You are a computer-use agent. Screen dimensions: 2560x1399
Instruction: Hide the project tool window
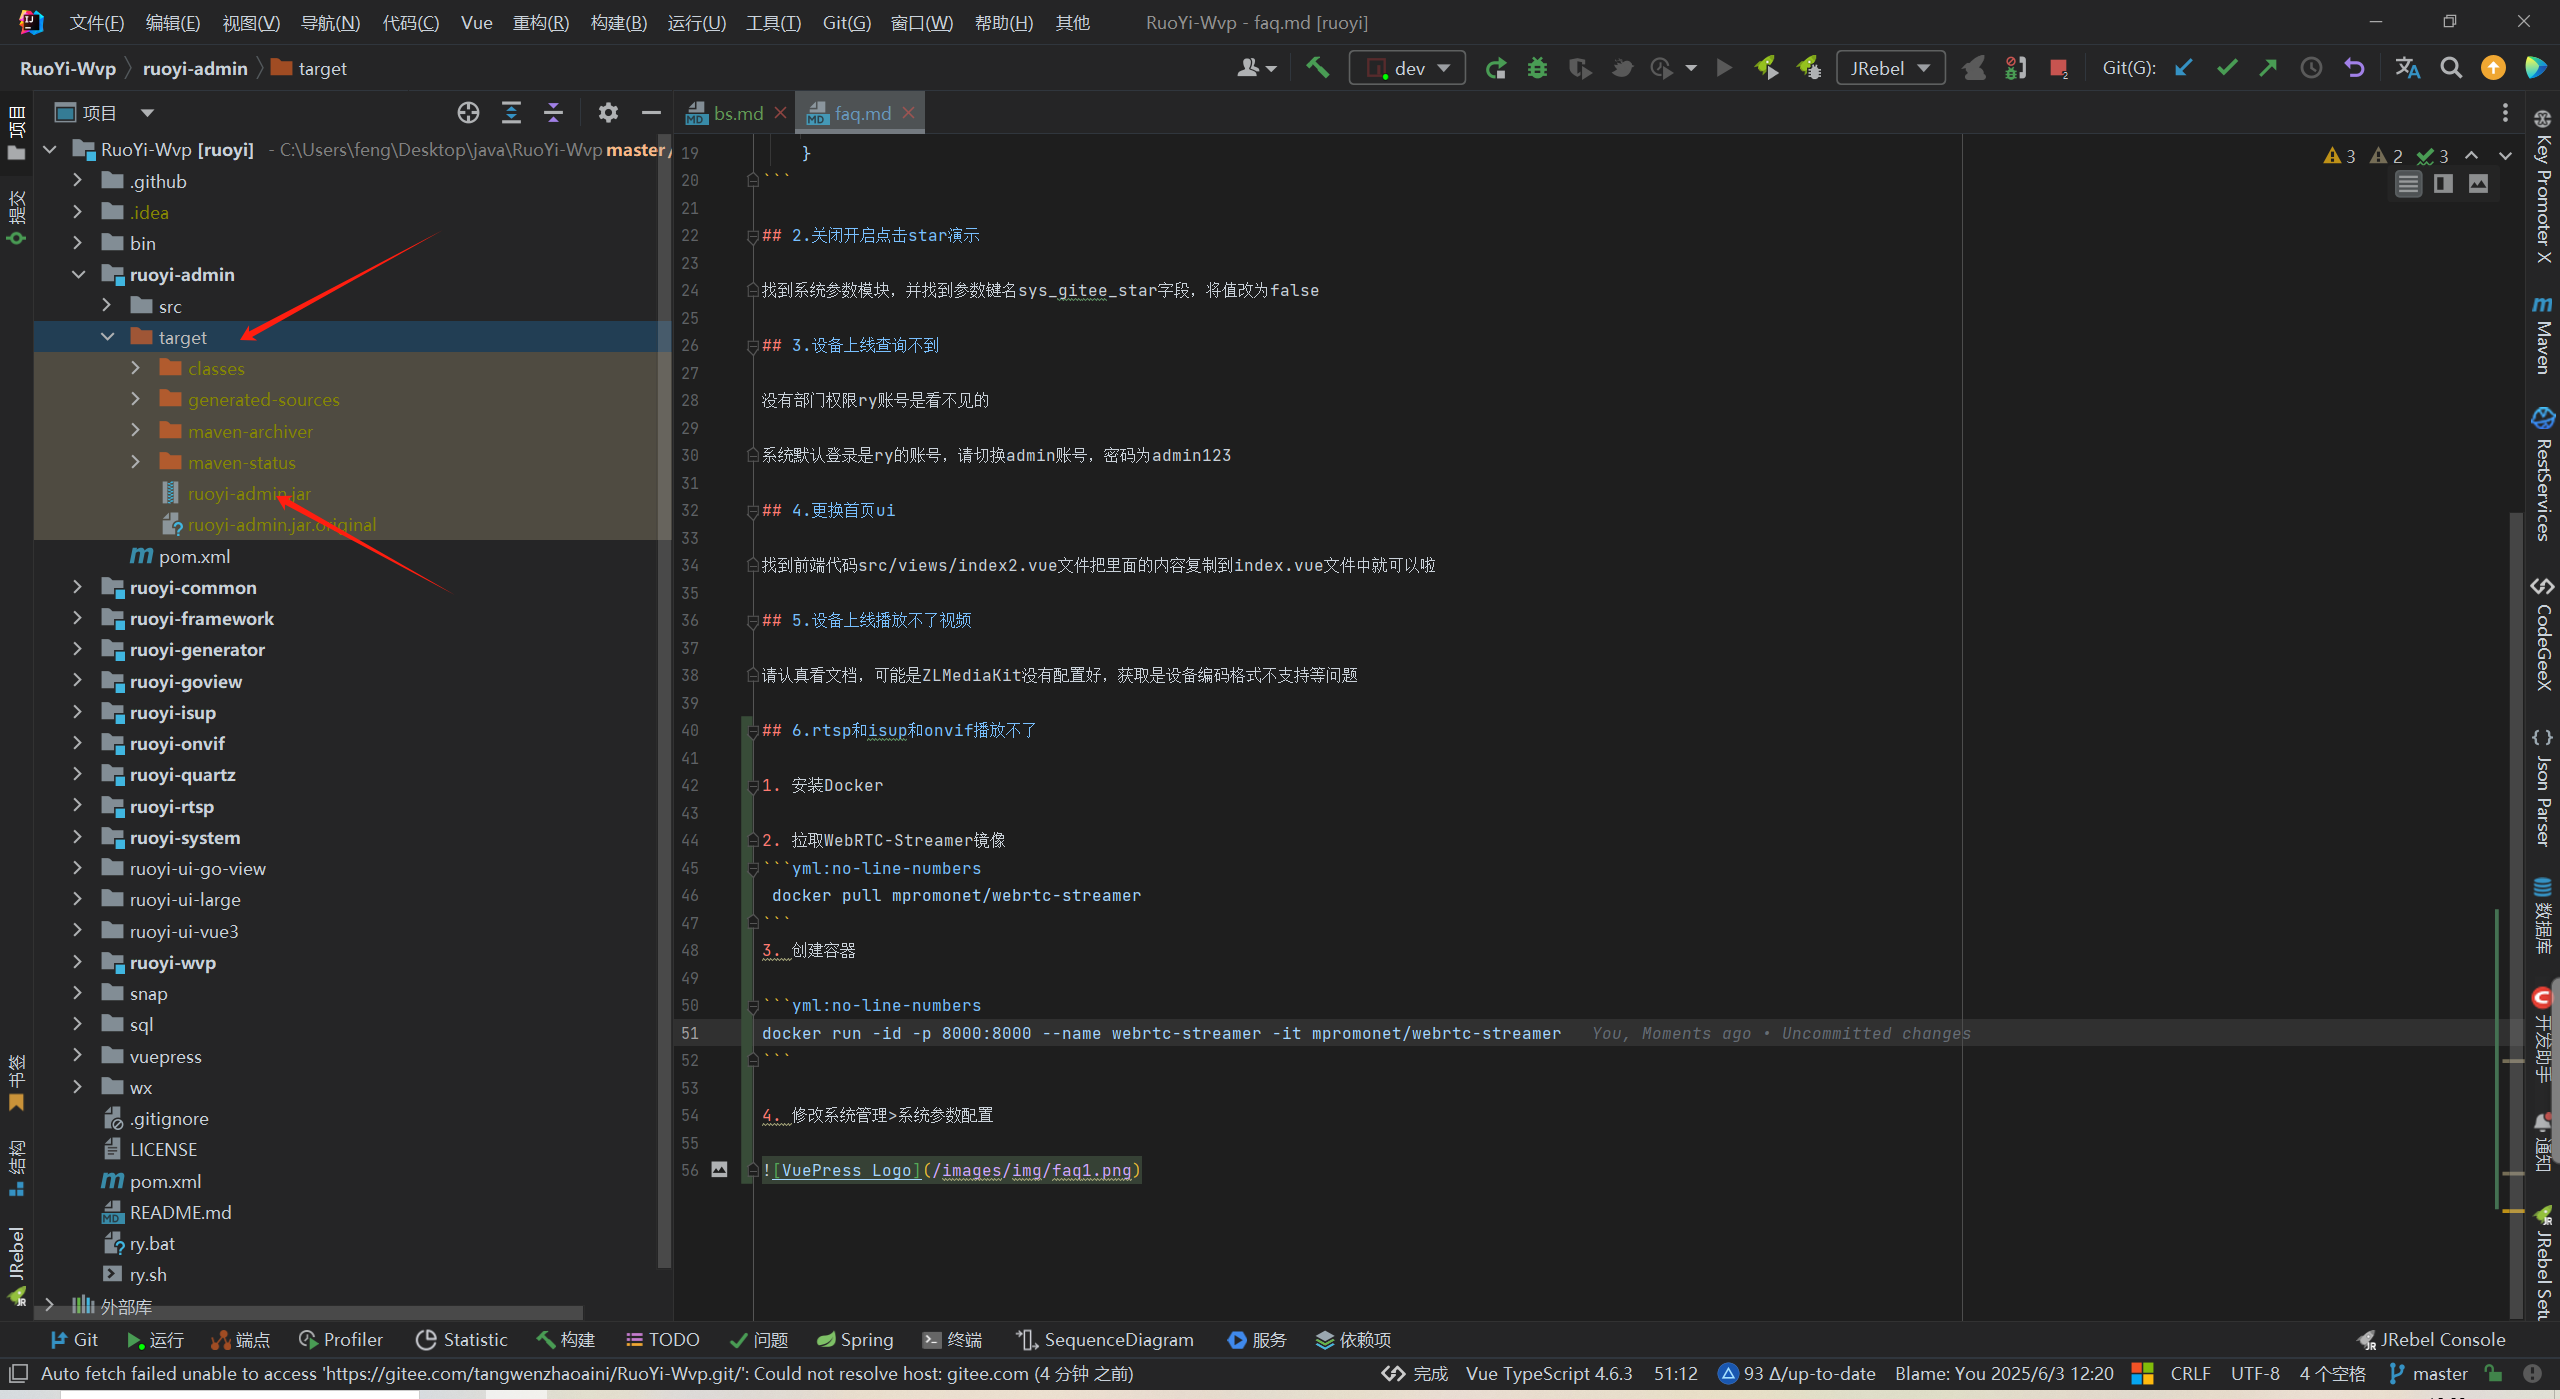click(x=651, y=113)
